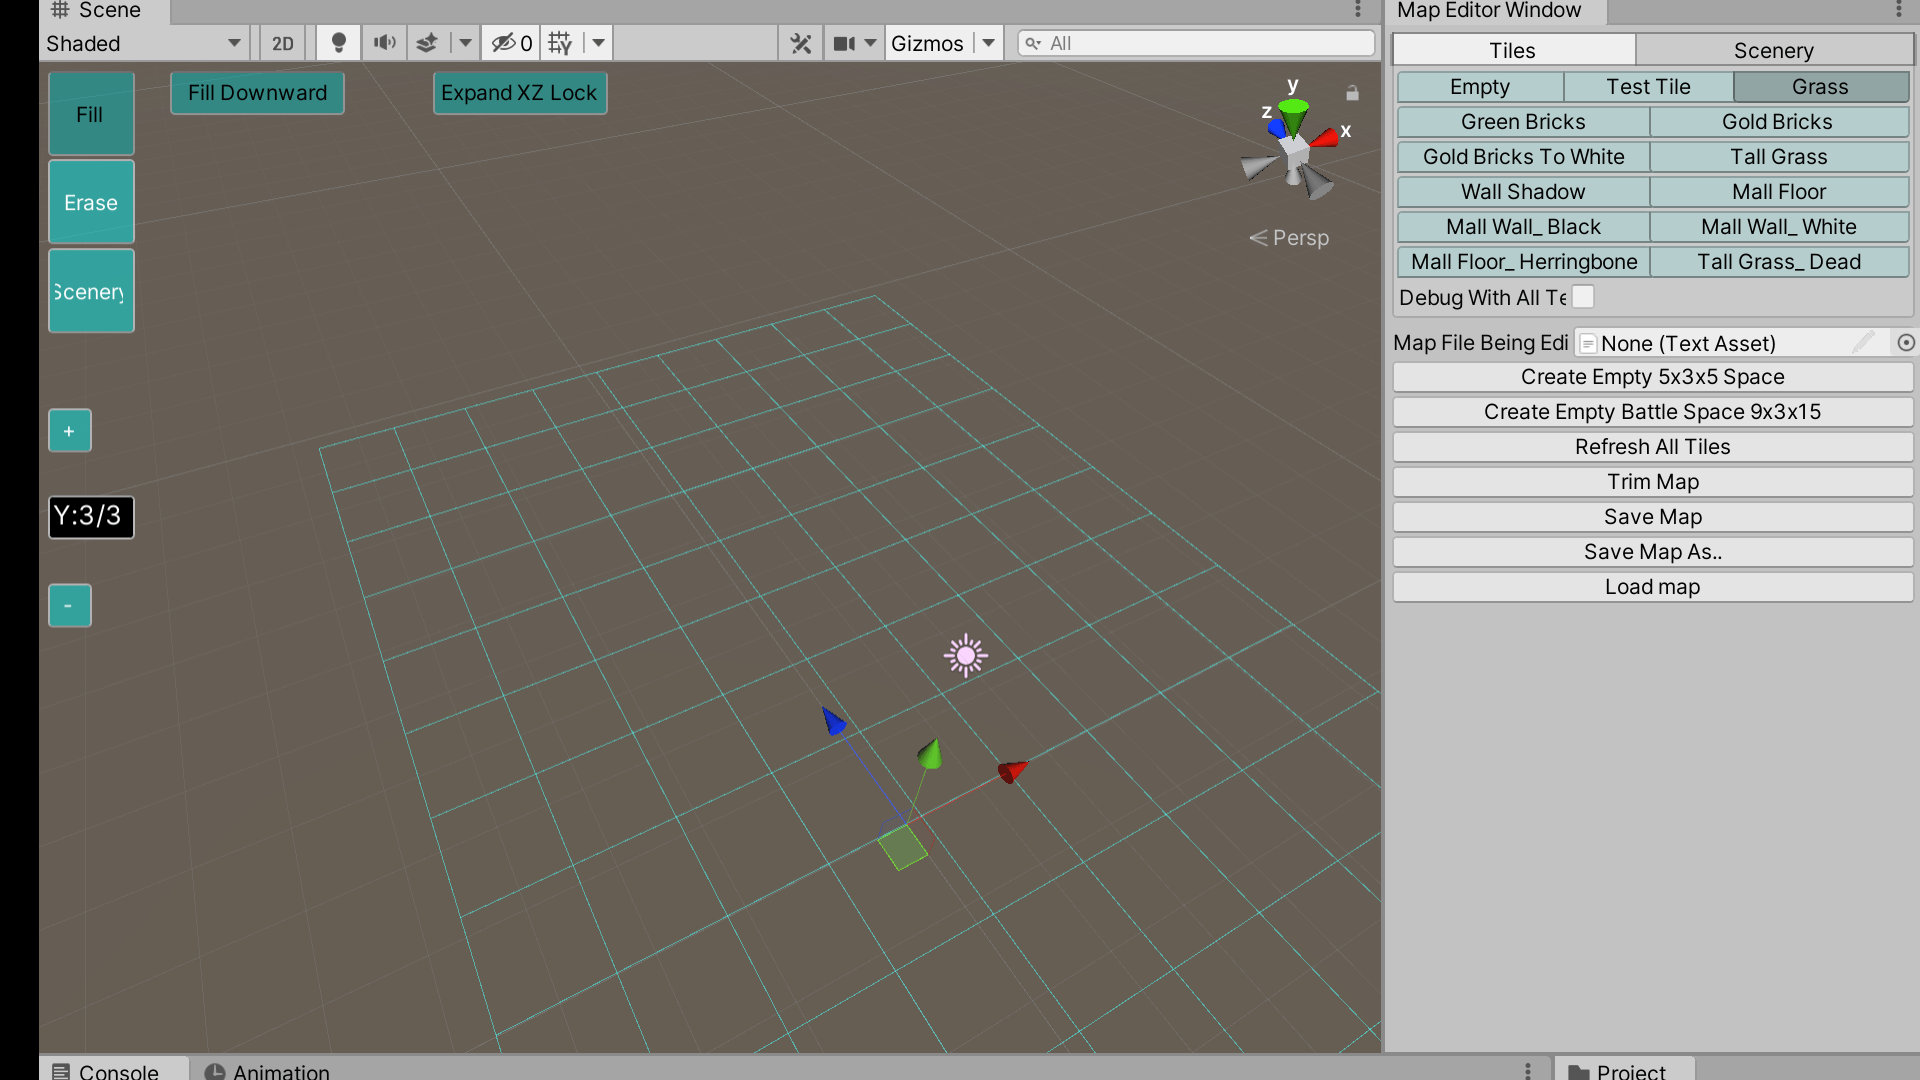Toggle scene effects layers icon
Viewport: 1920px width, 1080px height.
427,43
